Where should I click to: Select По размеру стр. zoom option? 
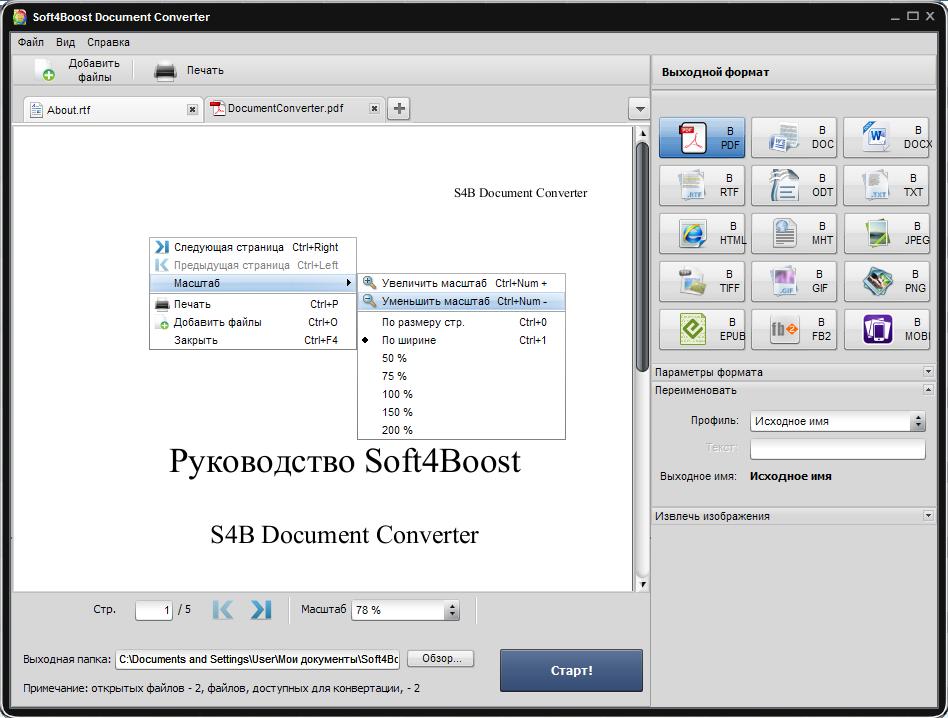[461, 322]
